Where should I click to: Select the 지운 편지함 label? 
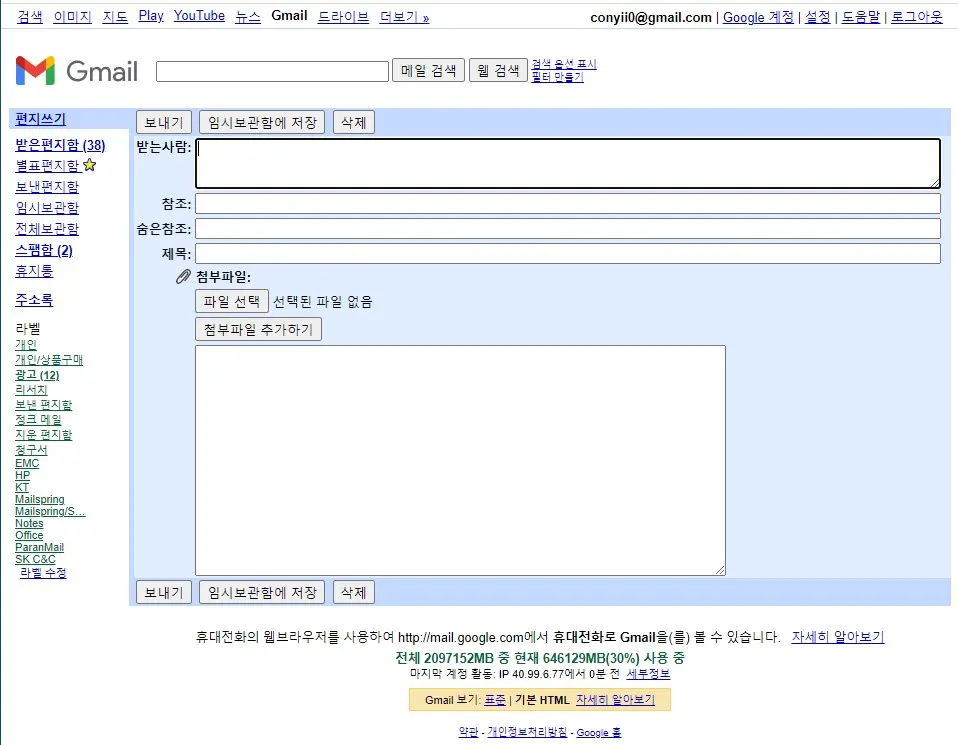(x=43, y=435)
